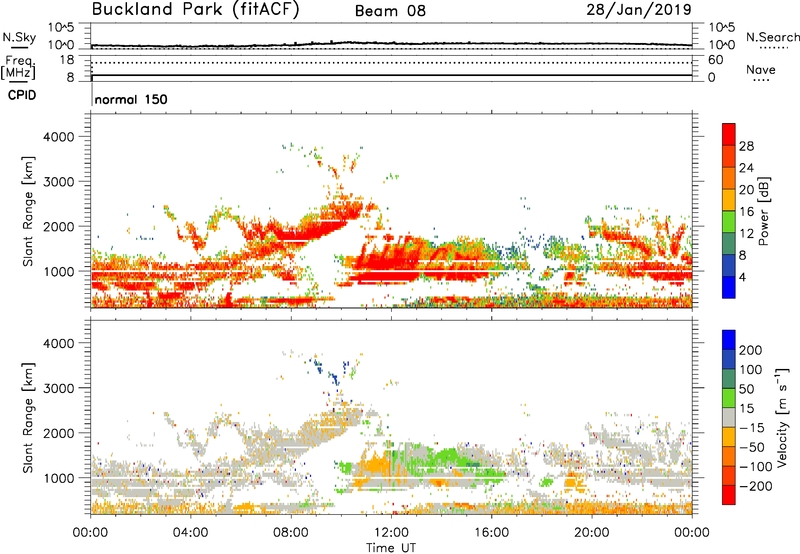Click the '20:00' time tick label

pos(592,533)
